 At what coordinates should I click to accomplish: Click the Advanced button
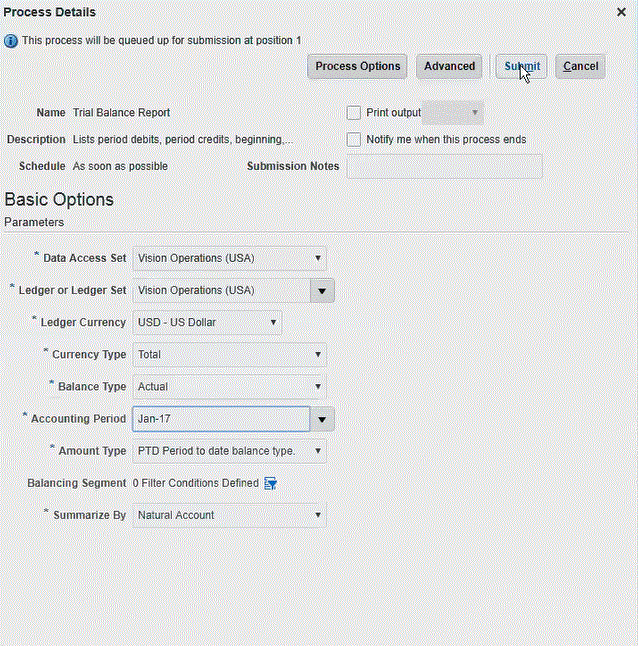point(449,66)
